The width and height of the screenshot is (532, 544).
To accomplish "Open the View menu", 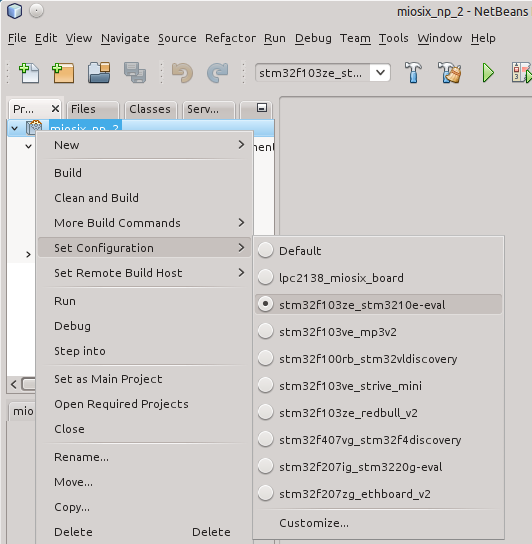I will pos(79,38).
